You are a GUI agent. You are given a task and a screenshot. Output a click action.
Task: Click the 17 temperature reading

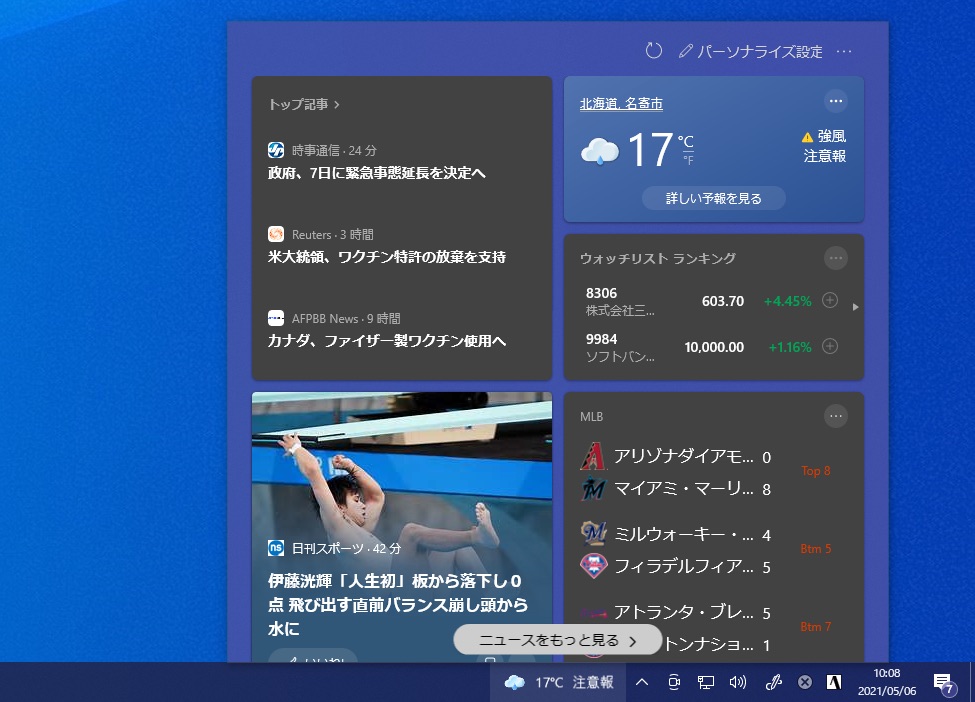650,150
